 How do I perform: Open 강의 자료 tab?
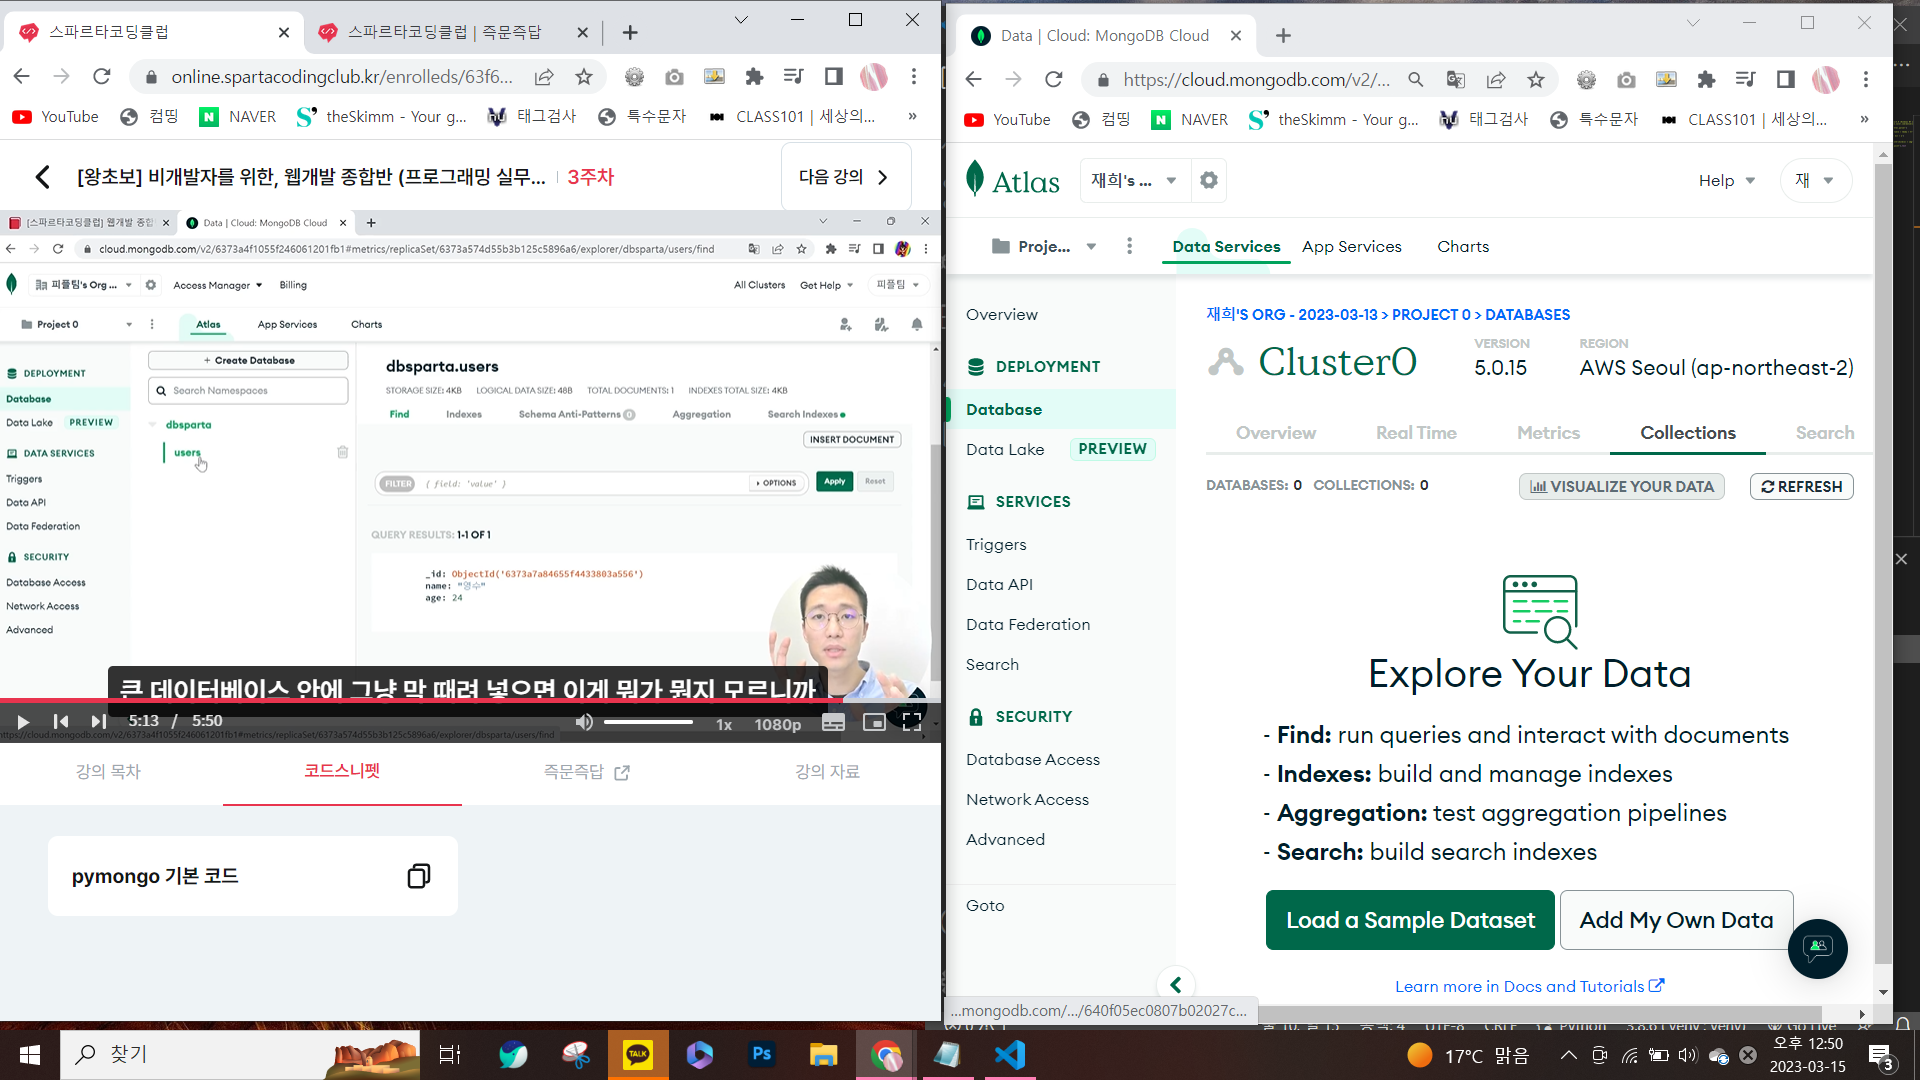827,772
